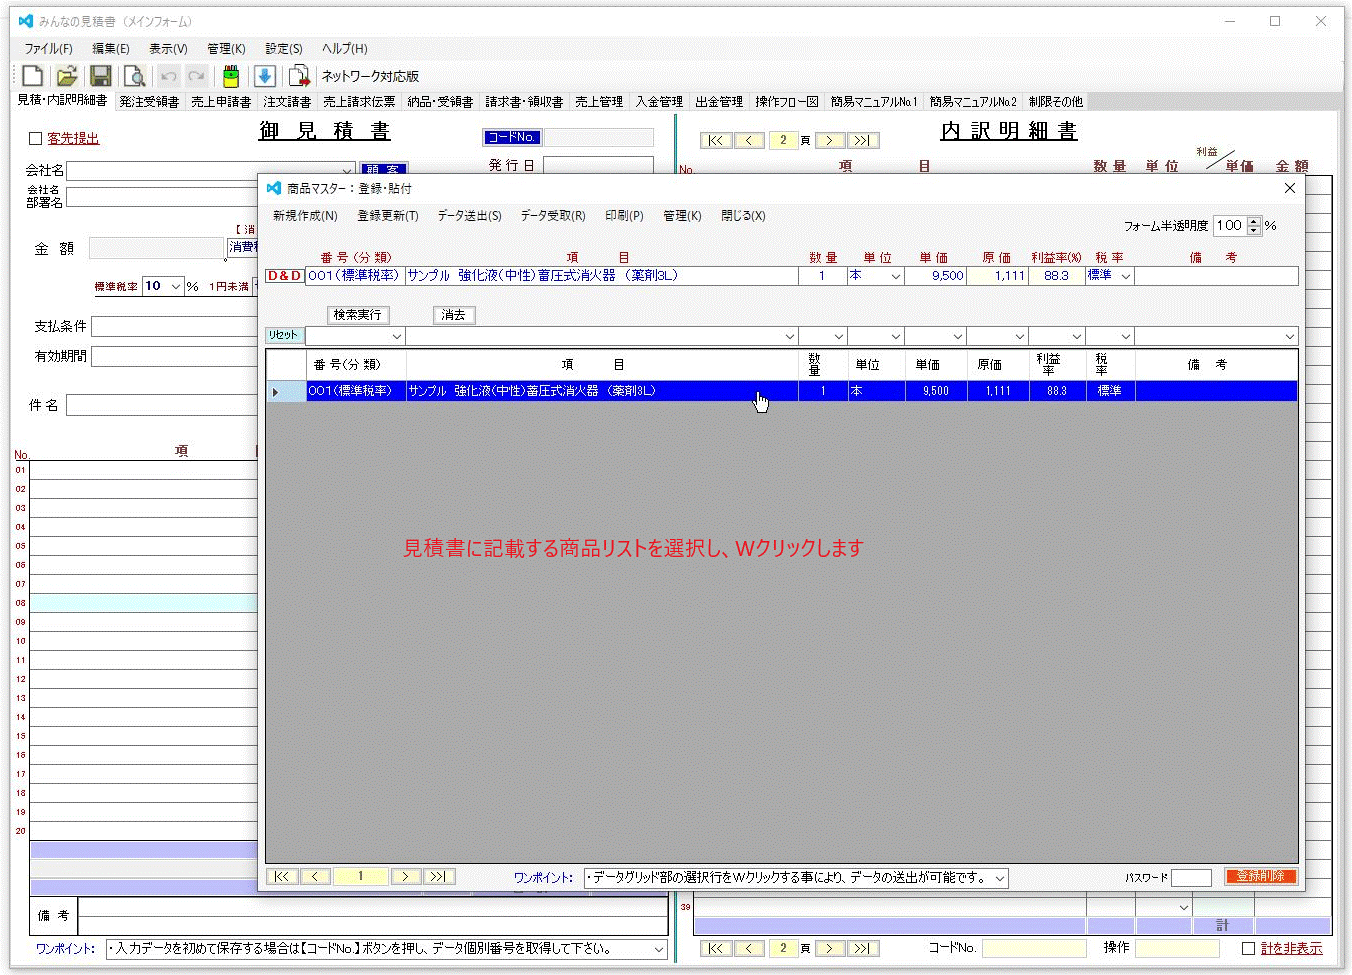
Task: Click the 原価 cell showing 1,111 in edit row
Action: click(x=997, y=276)
